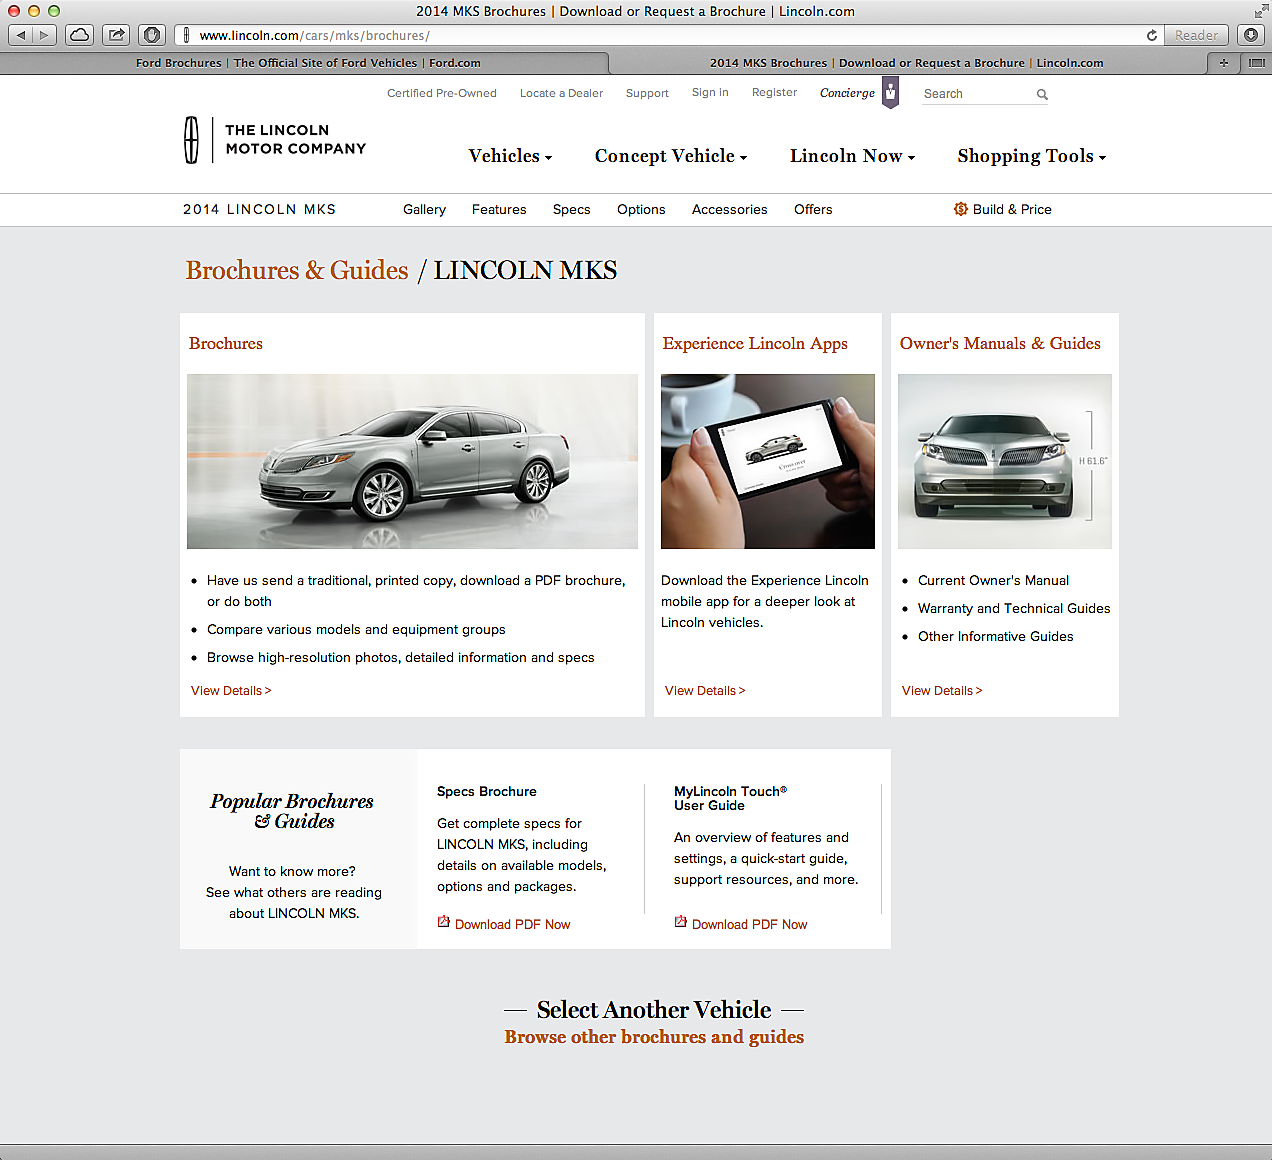Screen dimensions: 1272x1160
Task: Download PDF Now for MyLincoln Touch guide
Action: point(749,924)
